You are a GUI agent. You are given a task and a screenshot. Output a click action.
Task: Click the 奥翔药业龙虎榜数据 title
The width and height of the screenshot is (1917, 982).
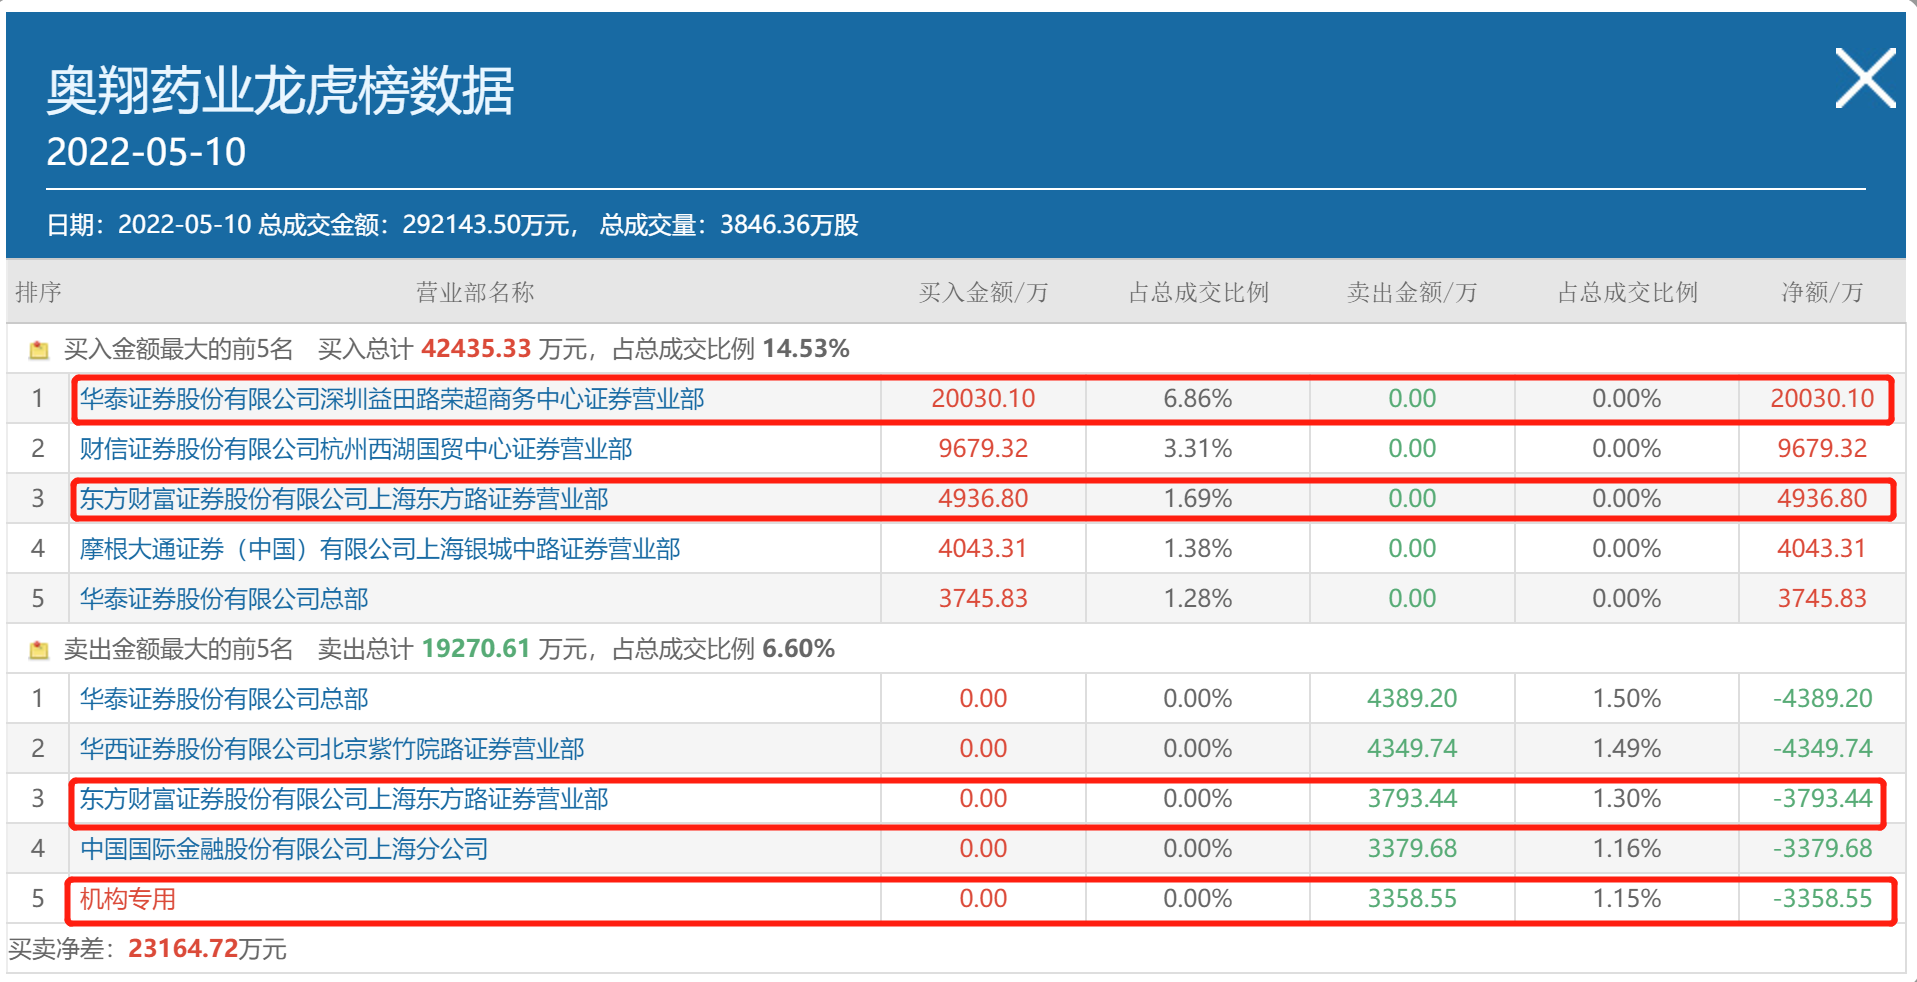coord(280,91)
